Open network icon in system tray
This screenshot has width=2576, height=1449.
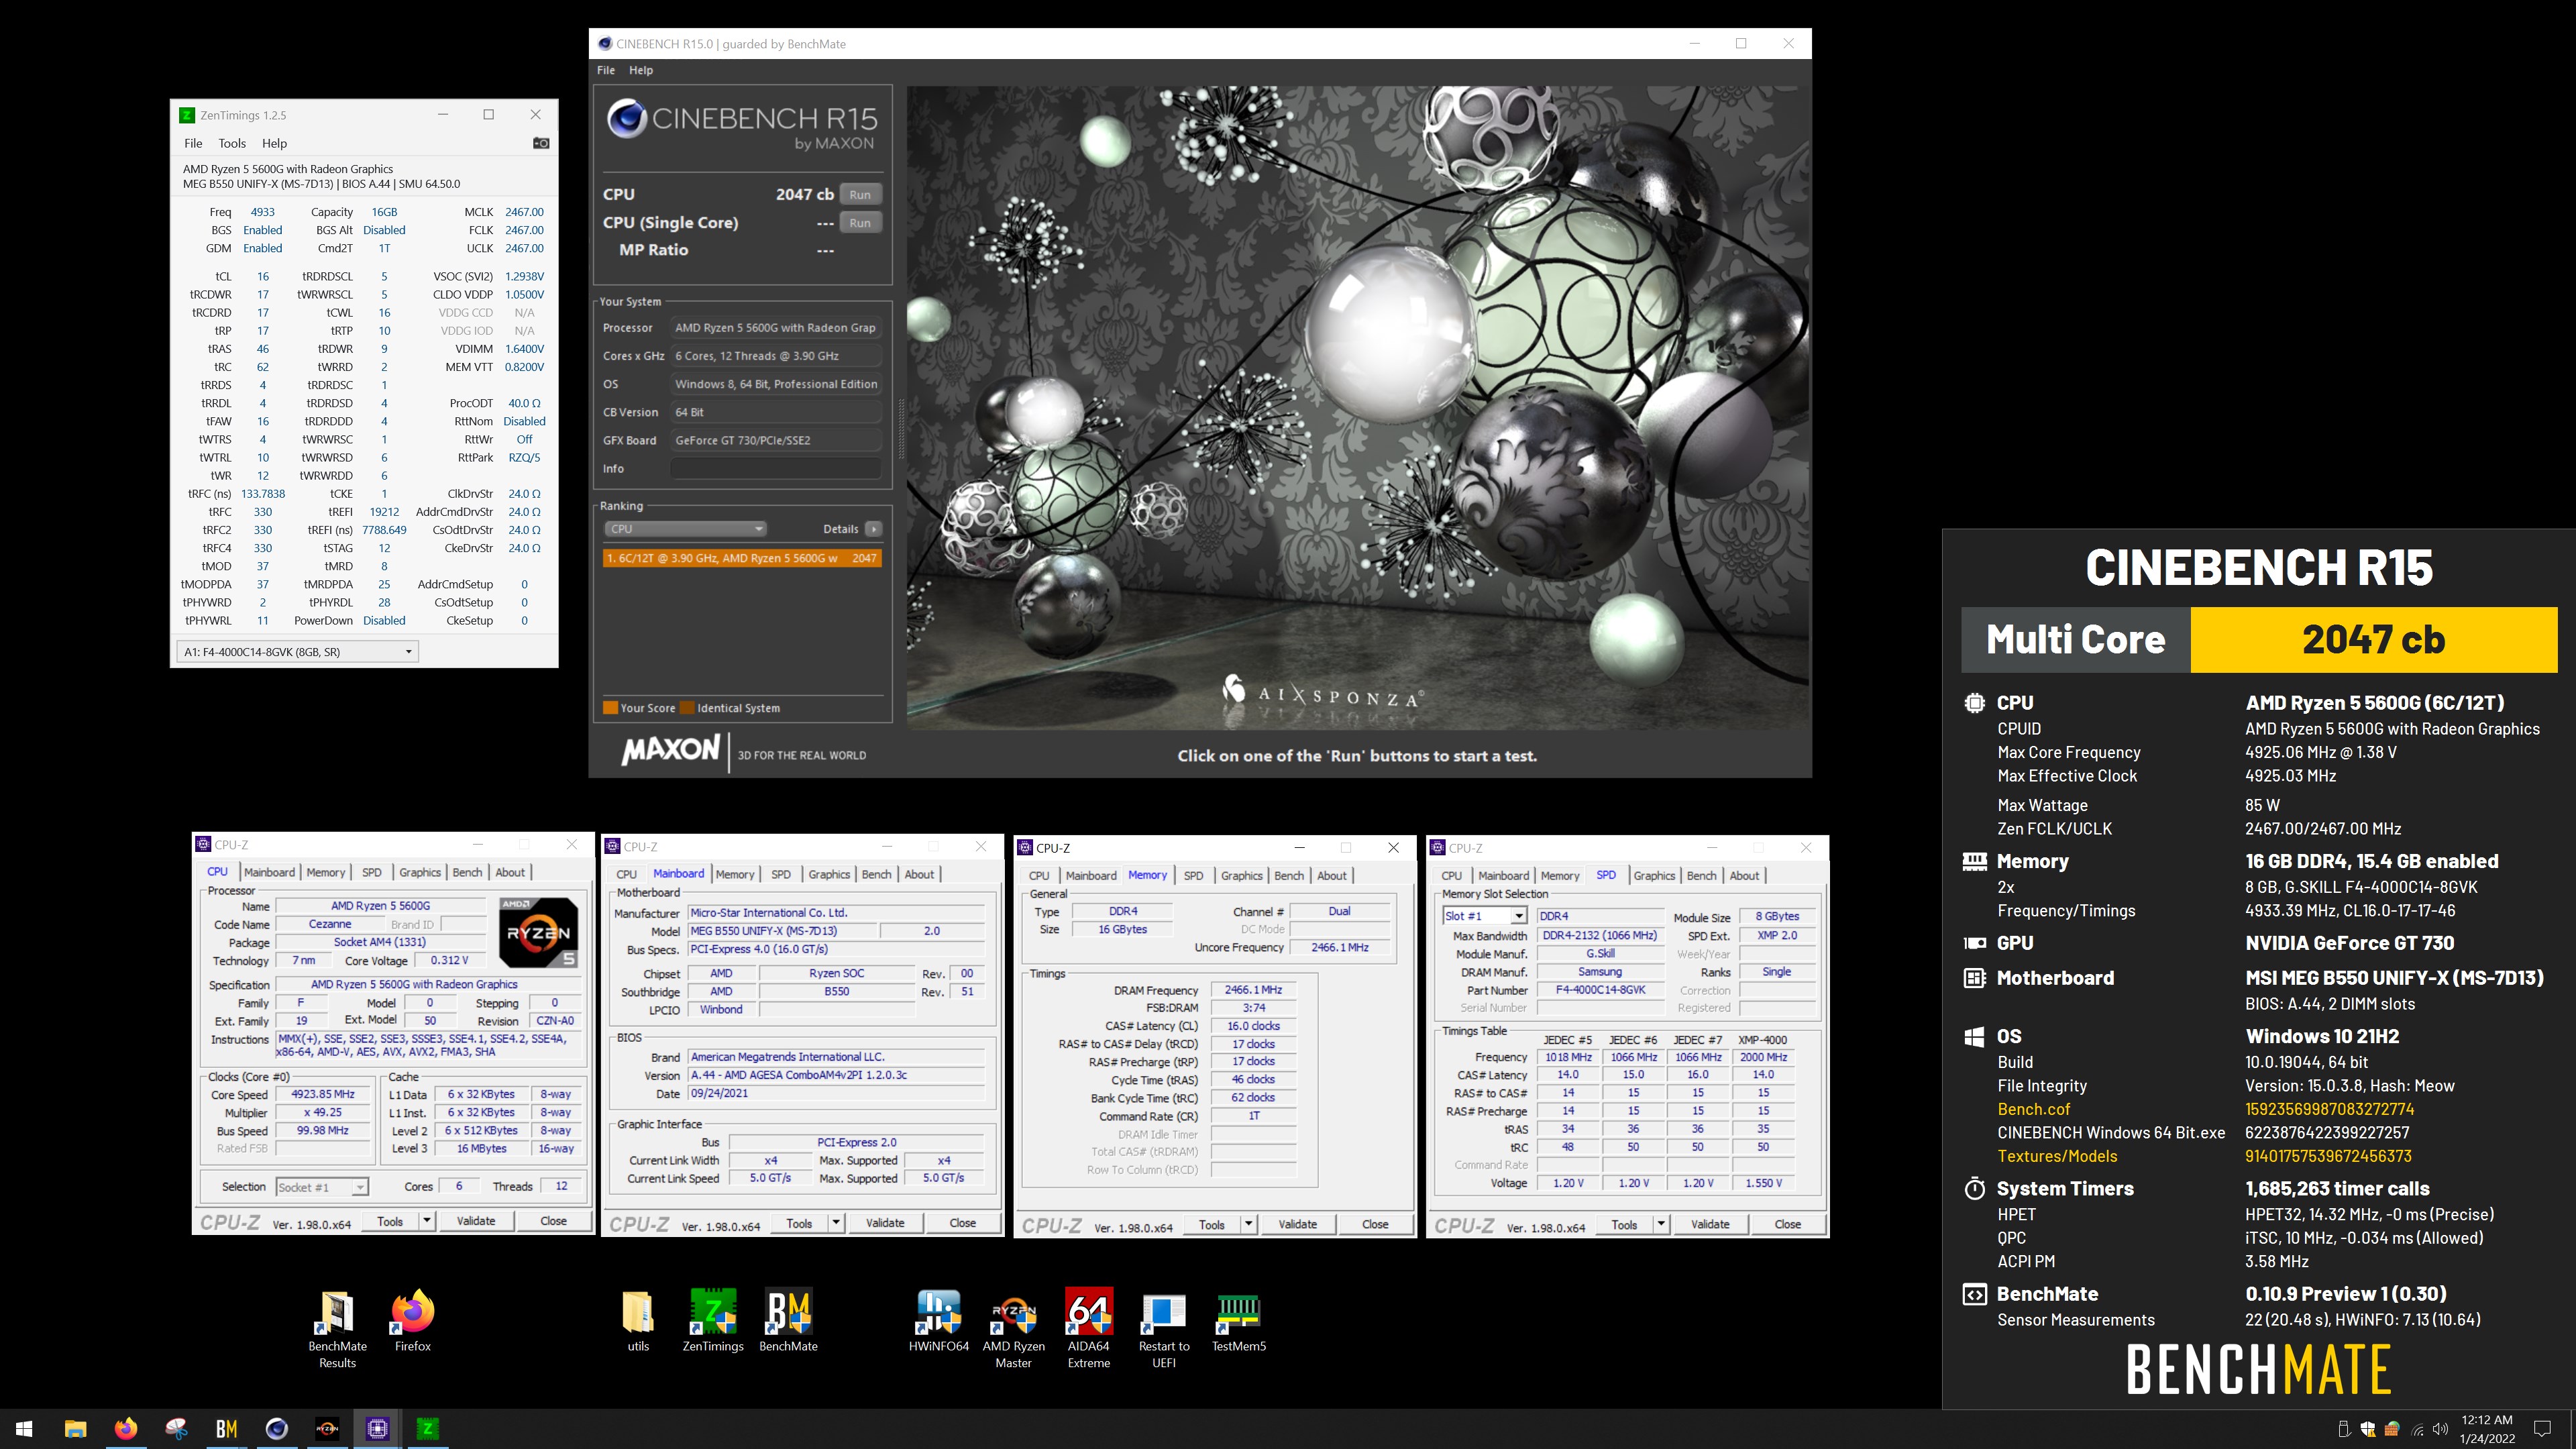2417,1429
